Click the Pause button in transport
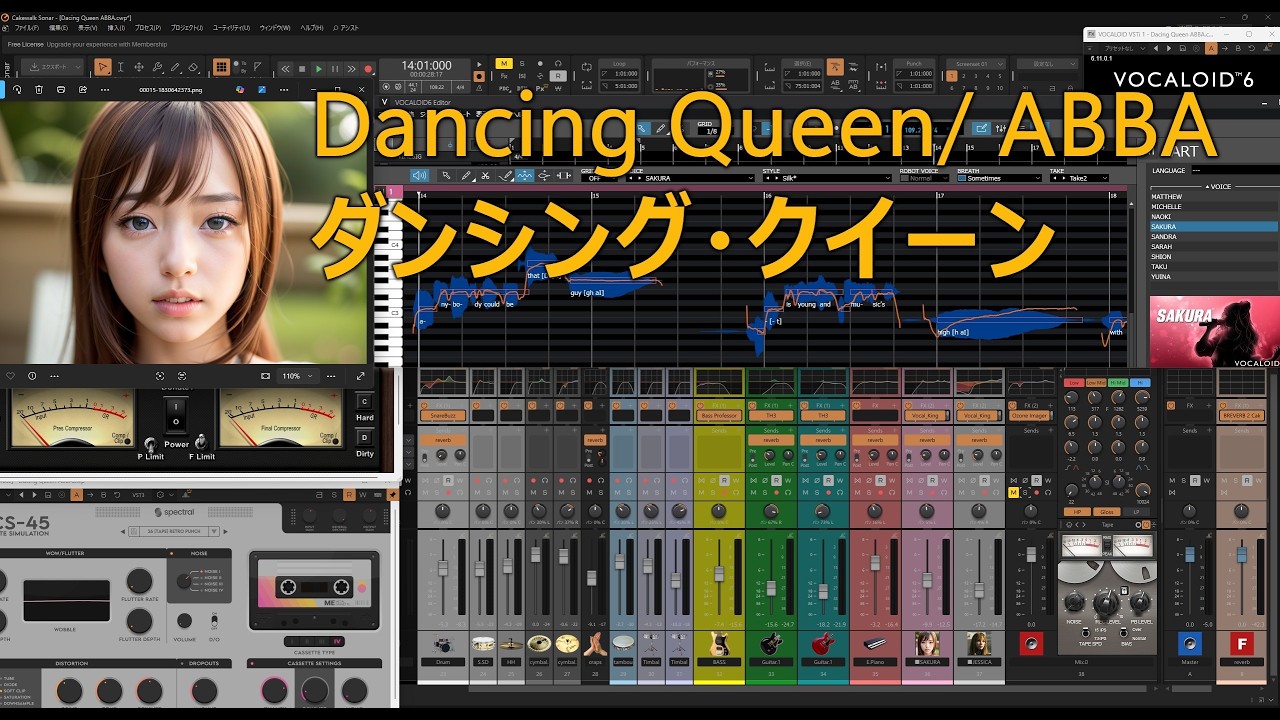 tap(335, 69)
